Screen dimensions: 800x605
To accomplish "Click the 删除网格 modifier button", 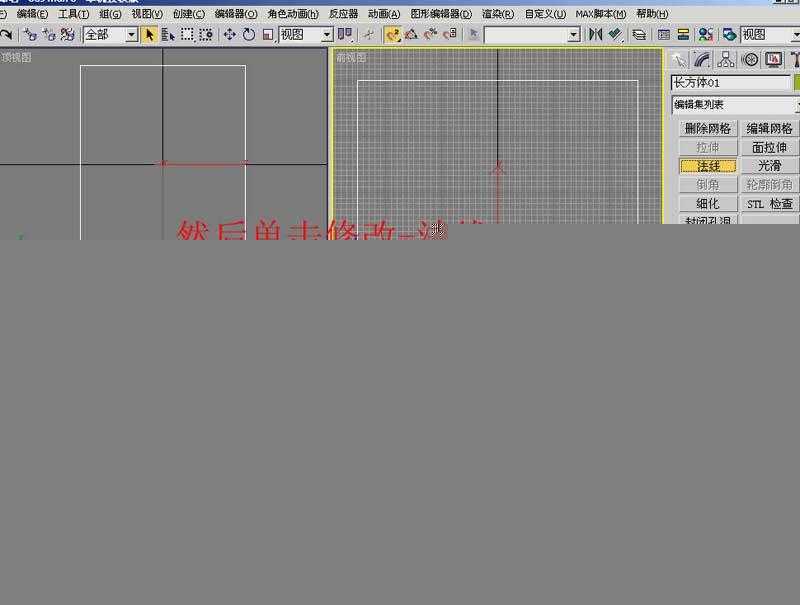I will (x=708, y=129).
